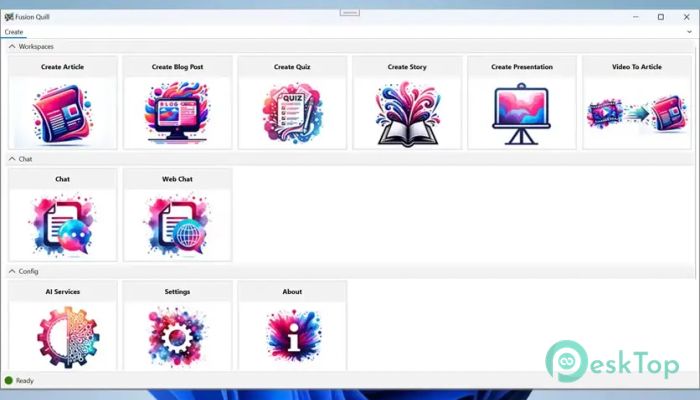Click the AI Services title label
Image resolution: width=700 pixels, height=400 pixels.
pos(62,292)
